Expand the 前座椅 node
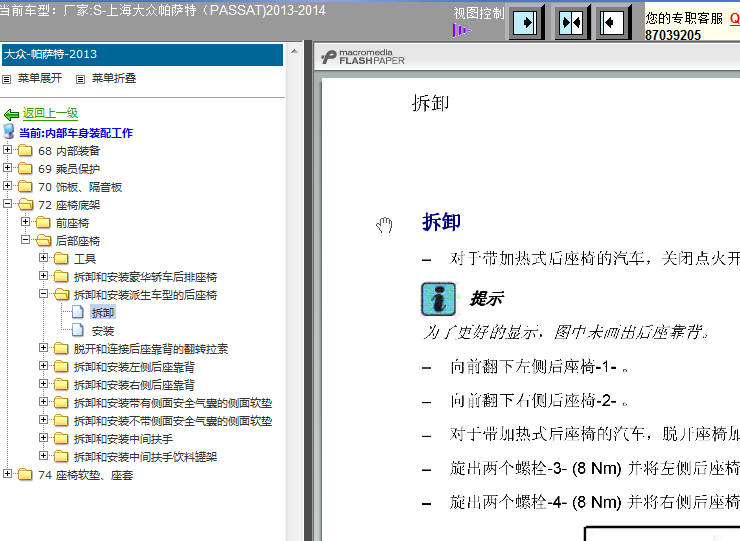This screenshot has height=541, width=740. click(25, 221)
